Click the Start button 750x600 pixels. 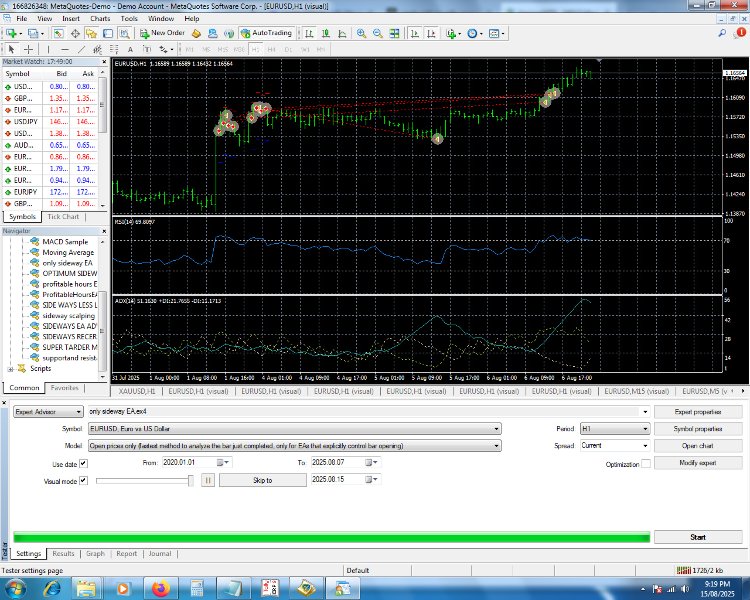[x=698, y=537]
